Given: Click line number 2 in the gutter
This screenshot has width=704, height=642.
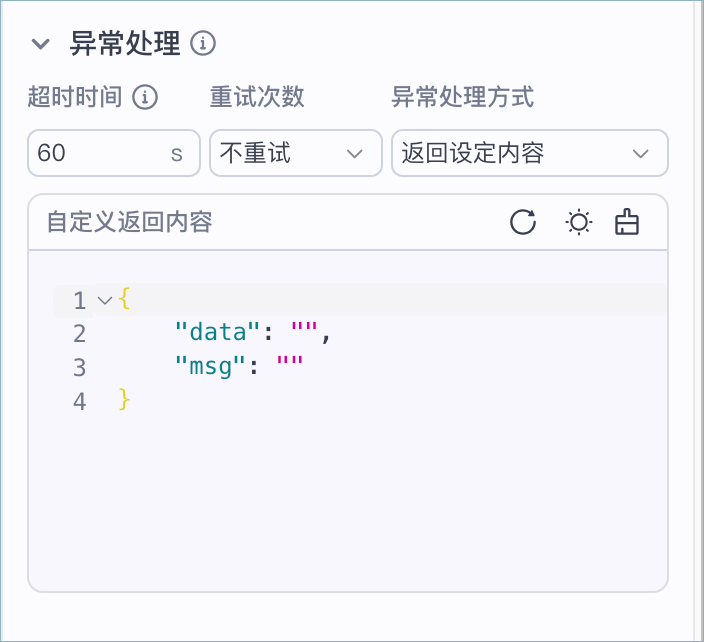Looking at the screenshot, I should [x=80, y=334].
